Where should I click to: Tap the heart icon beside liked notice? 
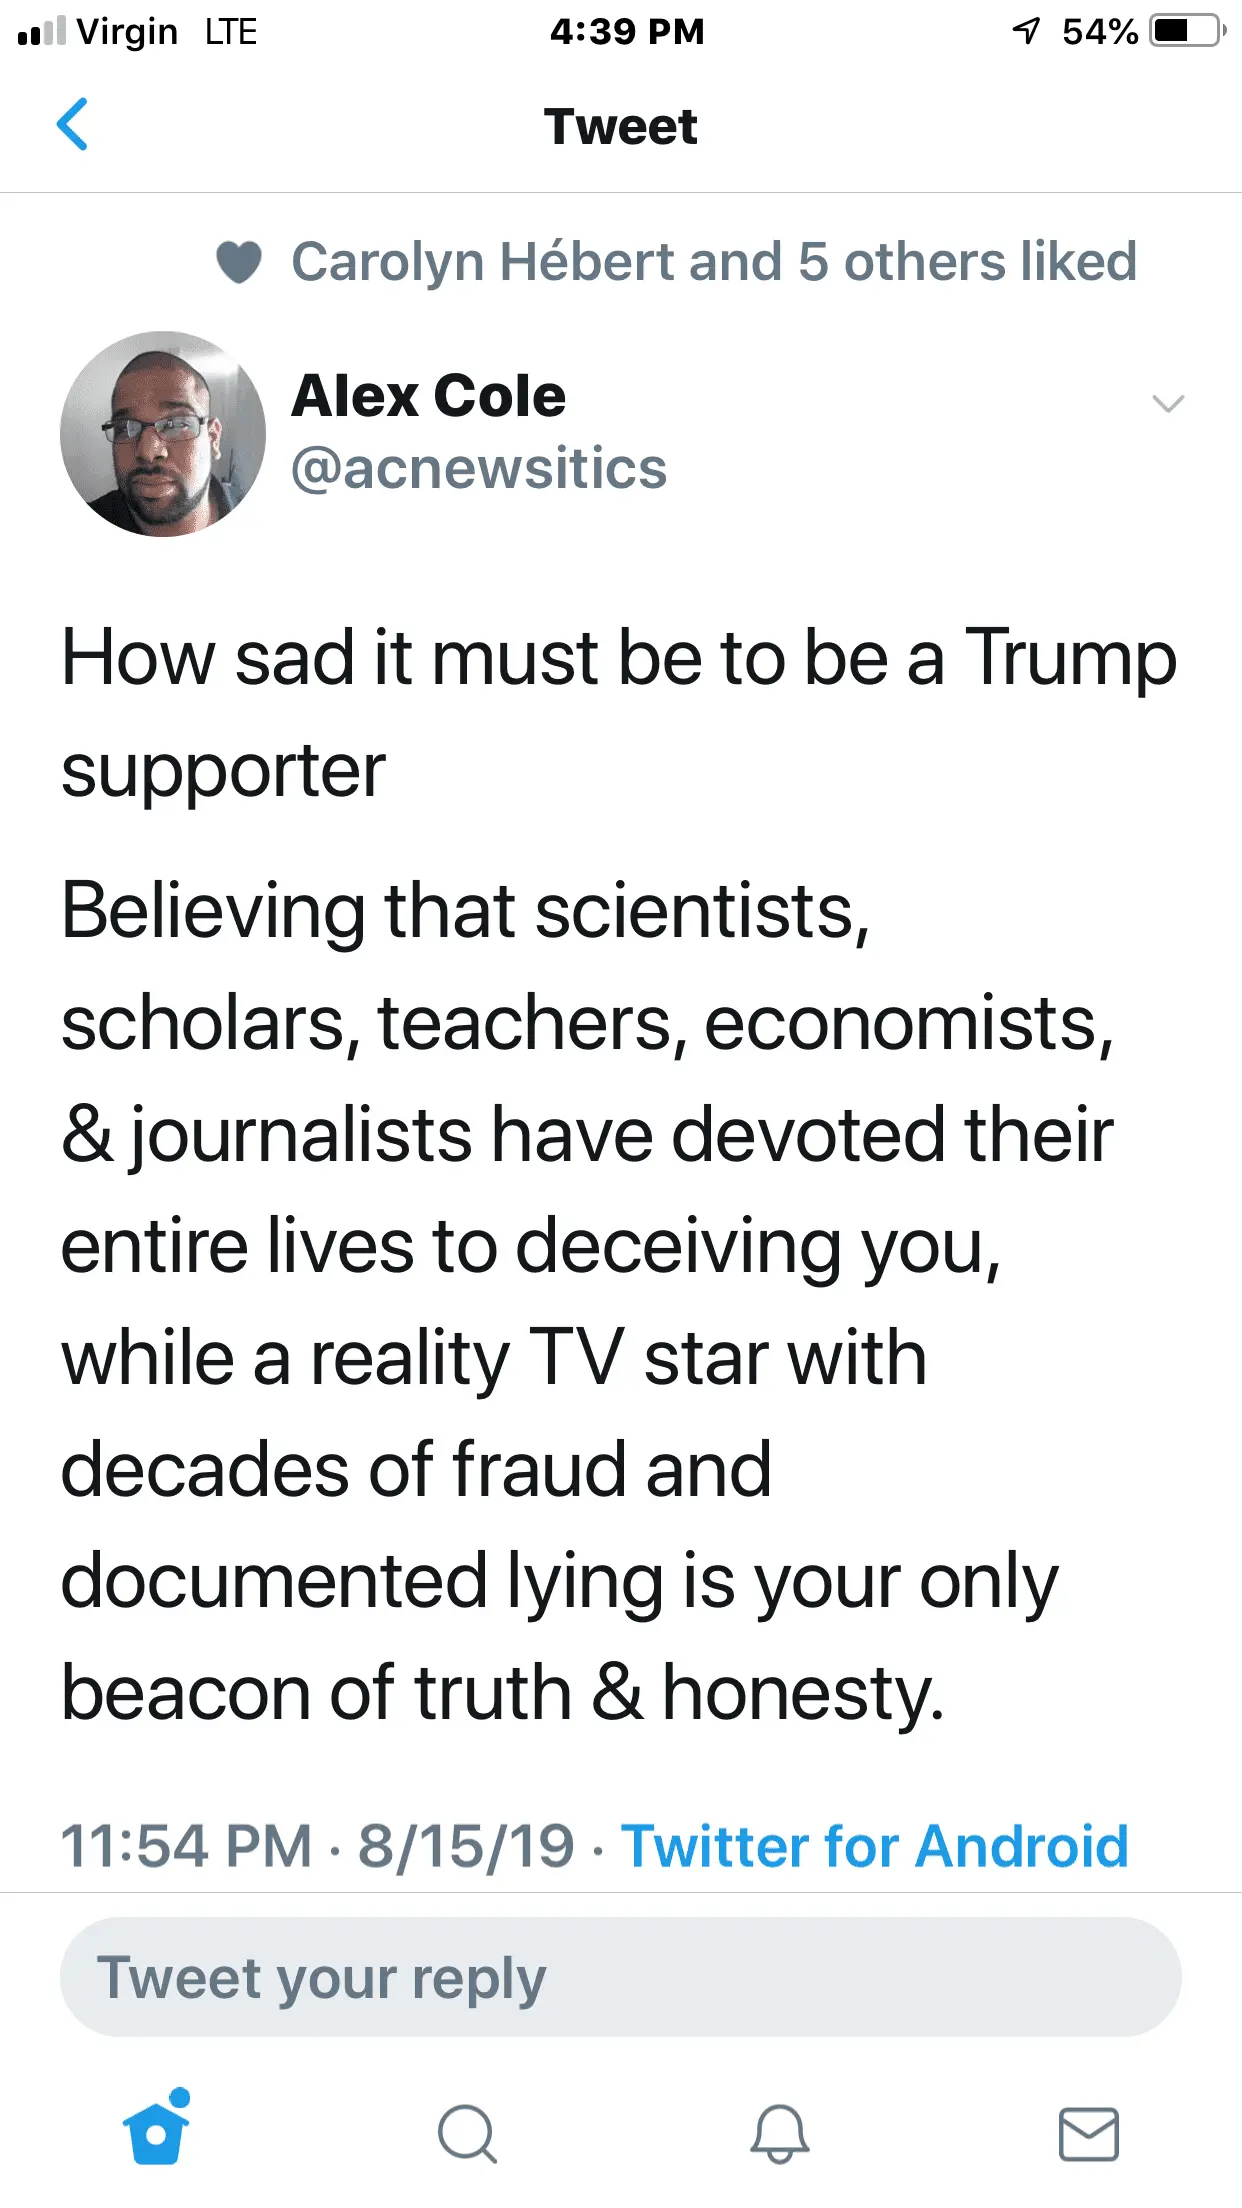239,263
